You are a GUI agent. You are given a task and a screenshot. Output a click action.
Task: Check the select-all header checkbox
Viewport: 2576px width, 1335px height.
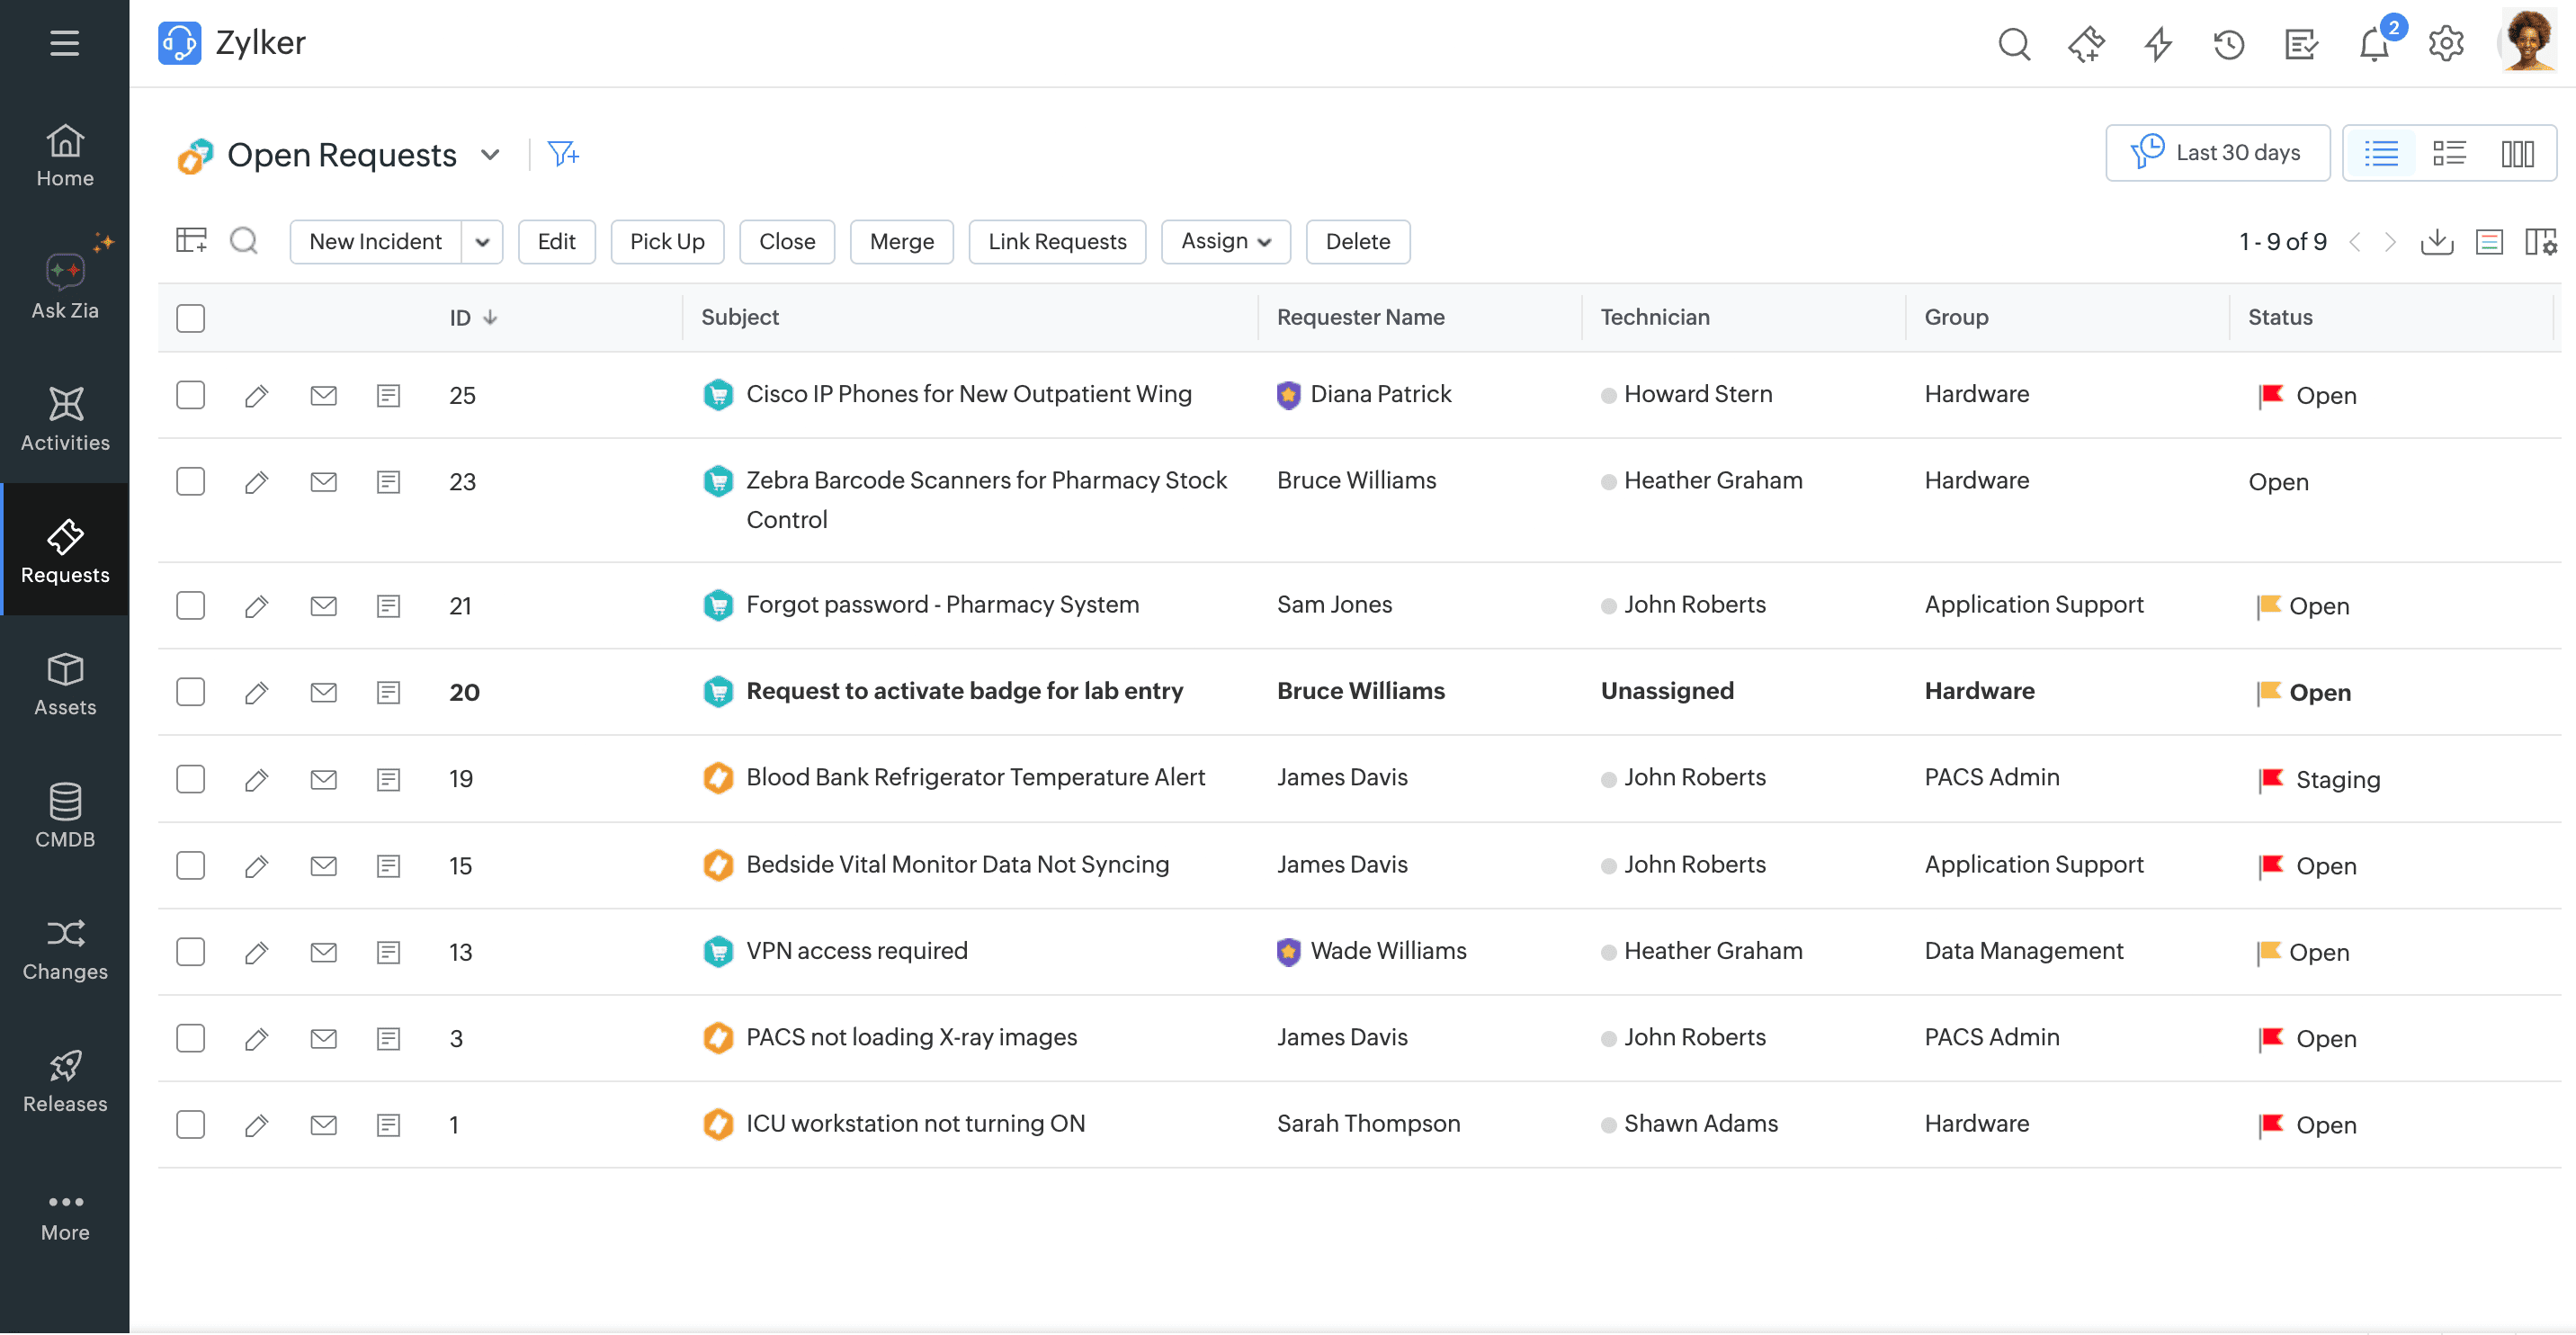pos(190,318)
